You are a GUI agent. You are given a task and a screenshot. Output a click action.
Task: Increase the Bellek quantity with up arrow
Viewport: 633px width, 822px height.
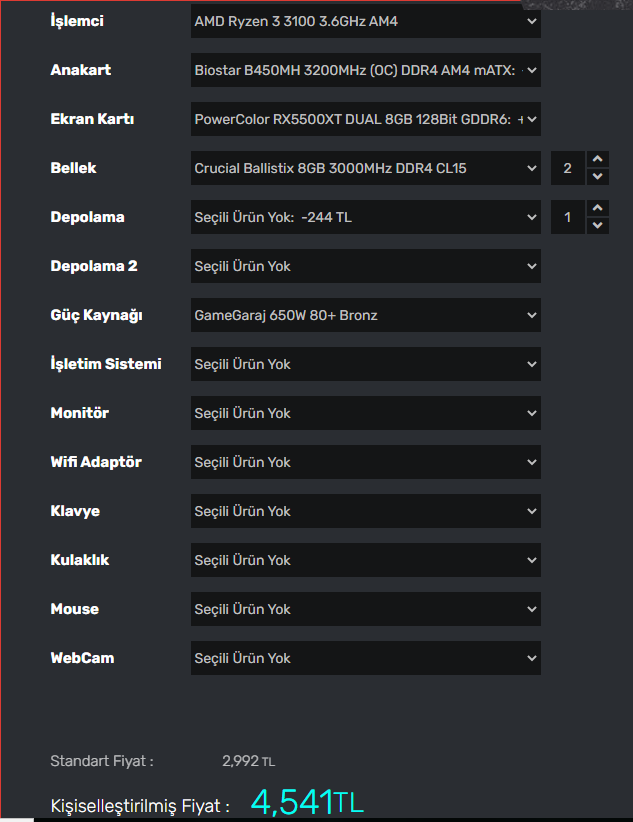coord(597,160)
